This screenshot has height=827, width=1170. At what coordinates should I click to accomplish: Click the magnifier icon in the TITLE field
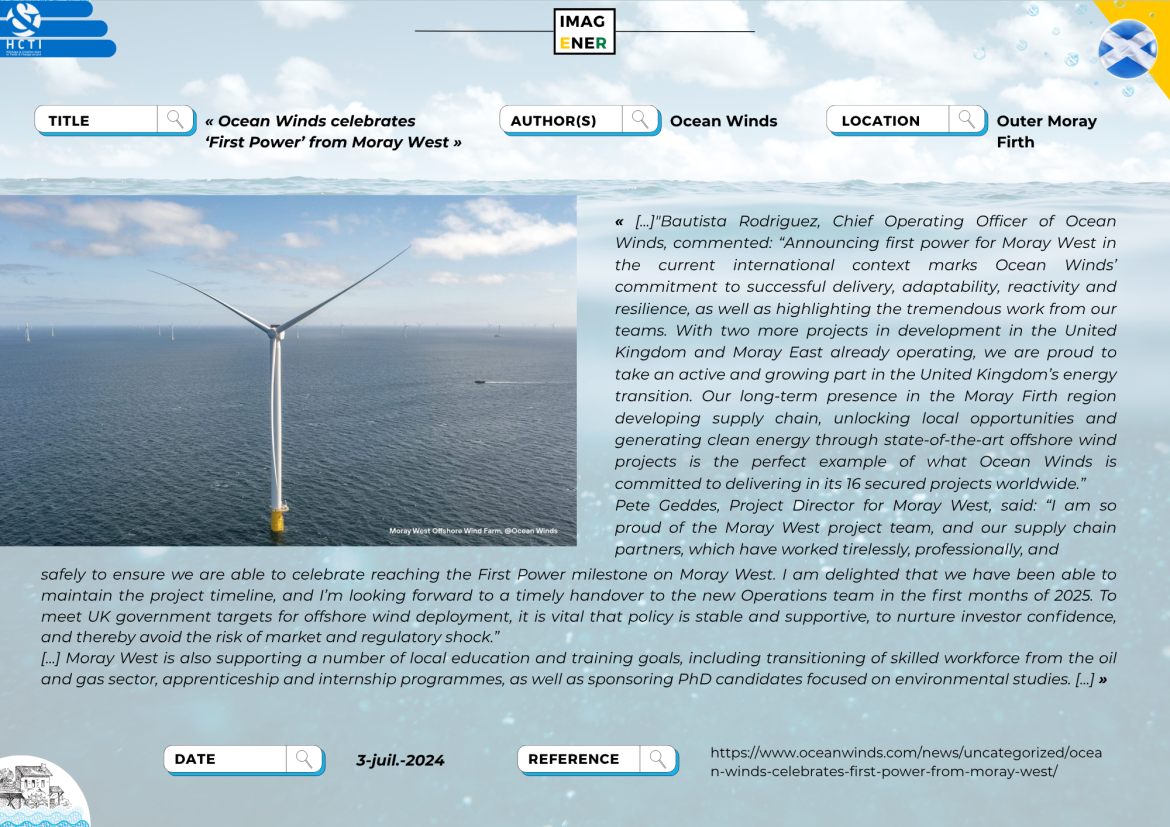[x=175, y=119]
